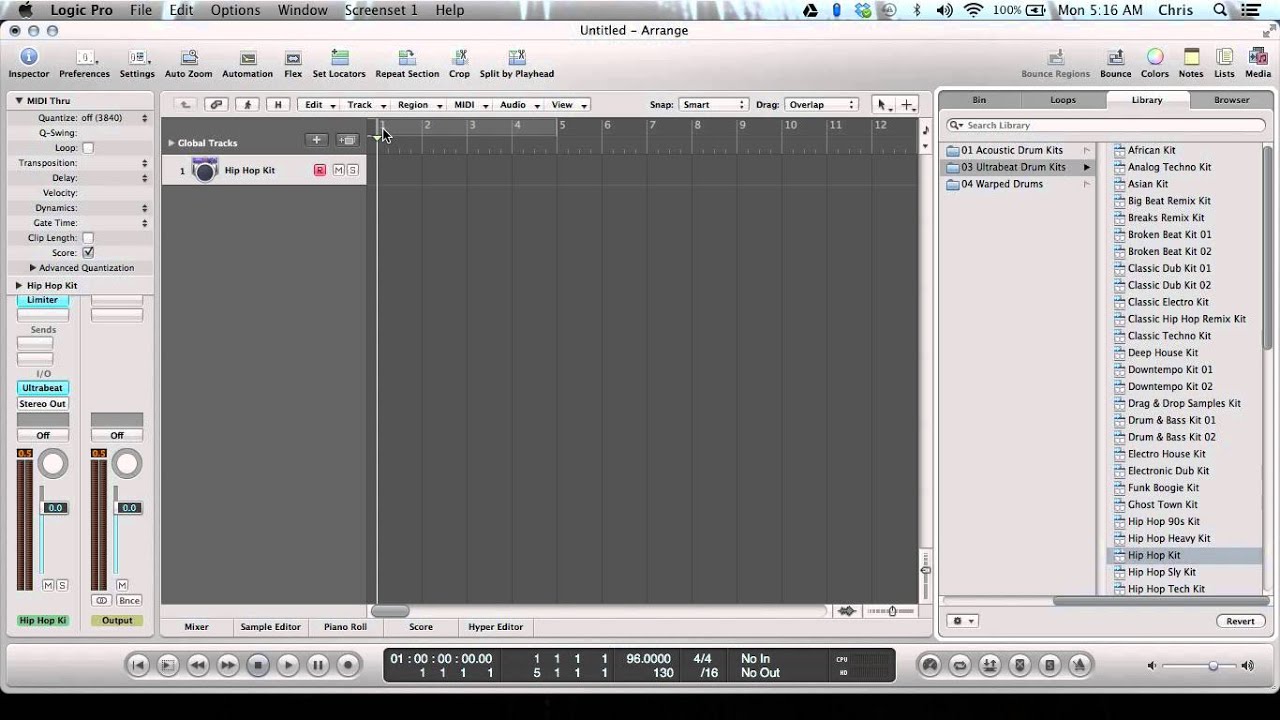Start playback with the Play button
The width and height of the screenshot is (1280, 720).
288,665
